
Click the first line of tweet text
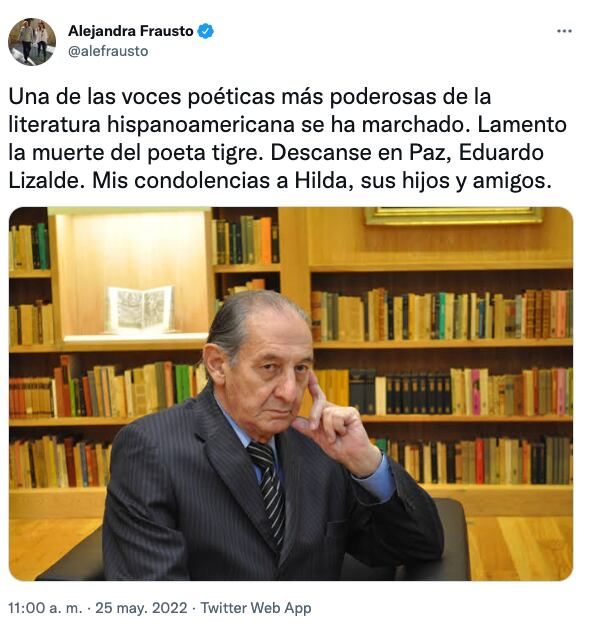[250, 97]
